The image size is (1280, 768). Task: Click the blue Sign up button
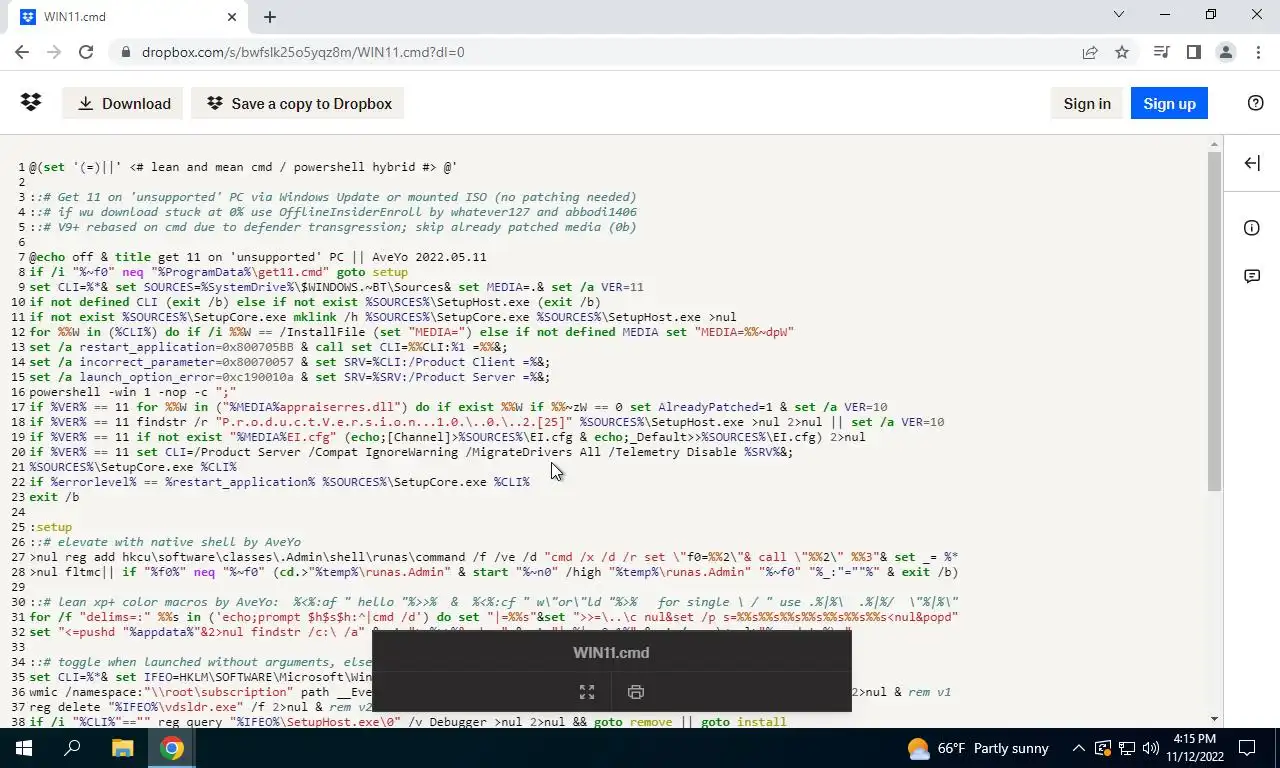tap(1169, 103)
